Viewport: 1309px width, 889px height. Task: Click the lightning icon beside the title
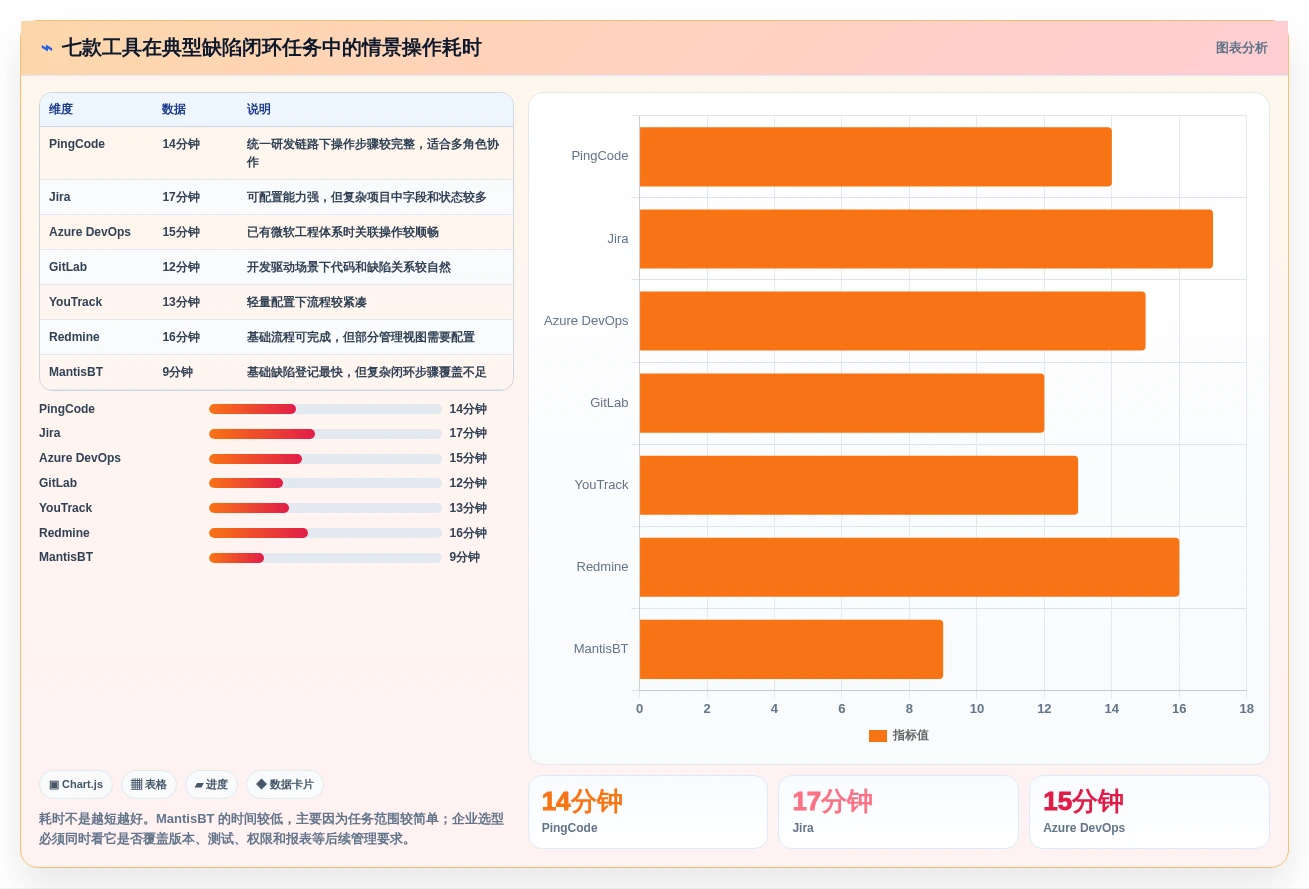click(x=47, y=48)
